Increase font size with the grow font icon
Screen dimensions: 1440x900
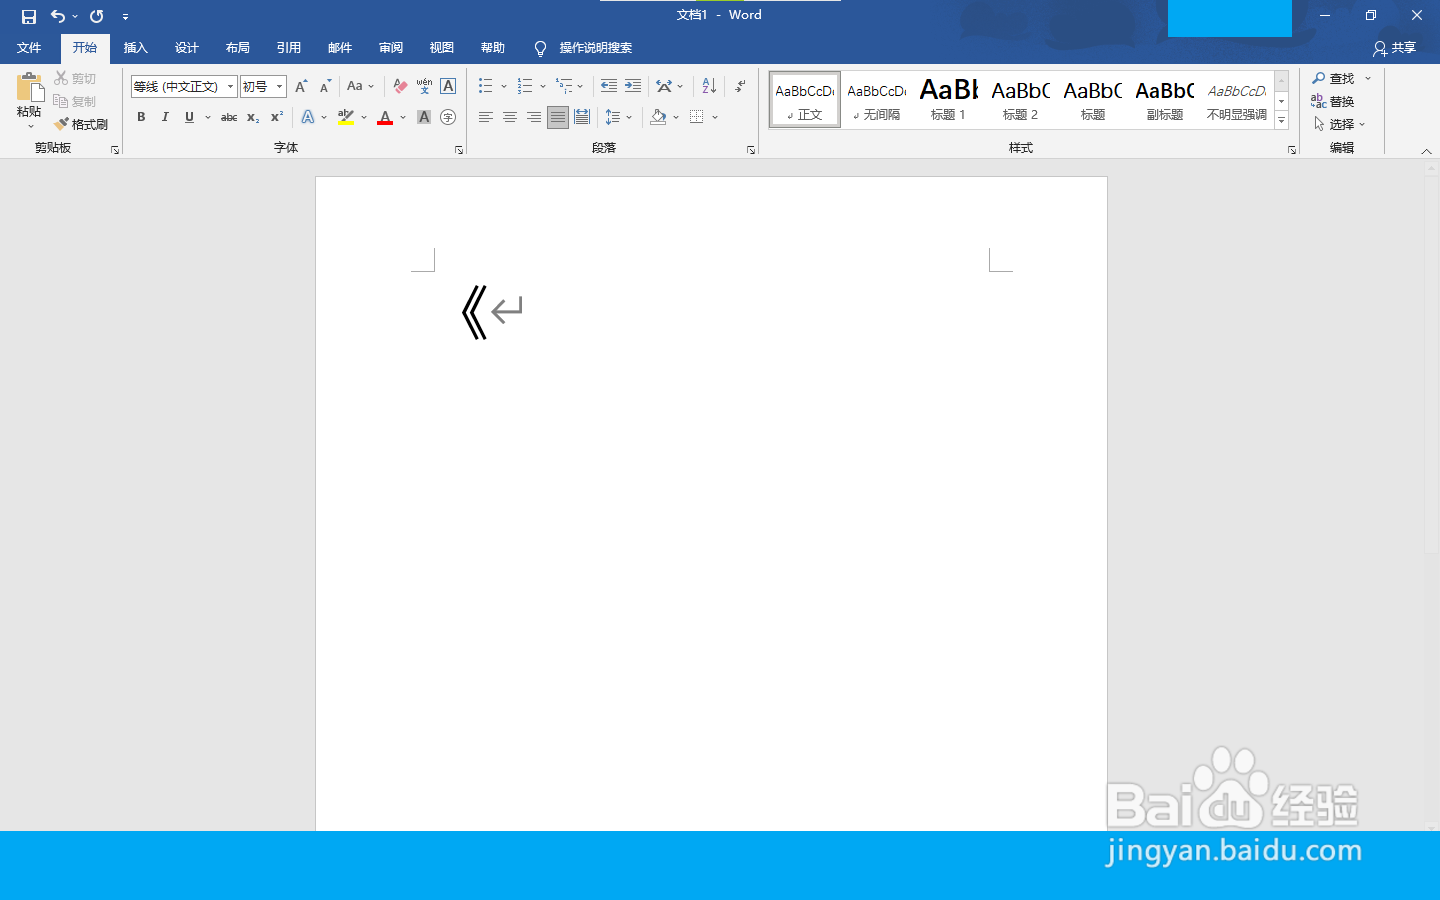click(x=301, y=86)
